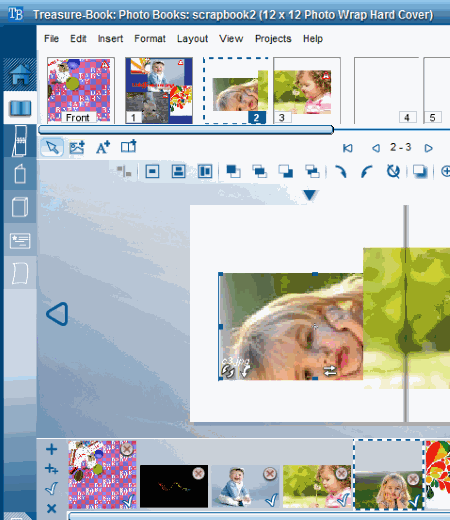Click the drop shadow icon

(420, 171)
